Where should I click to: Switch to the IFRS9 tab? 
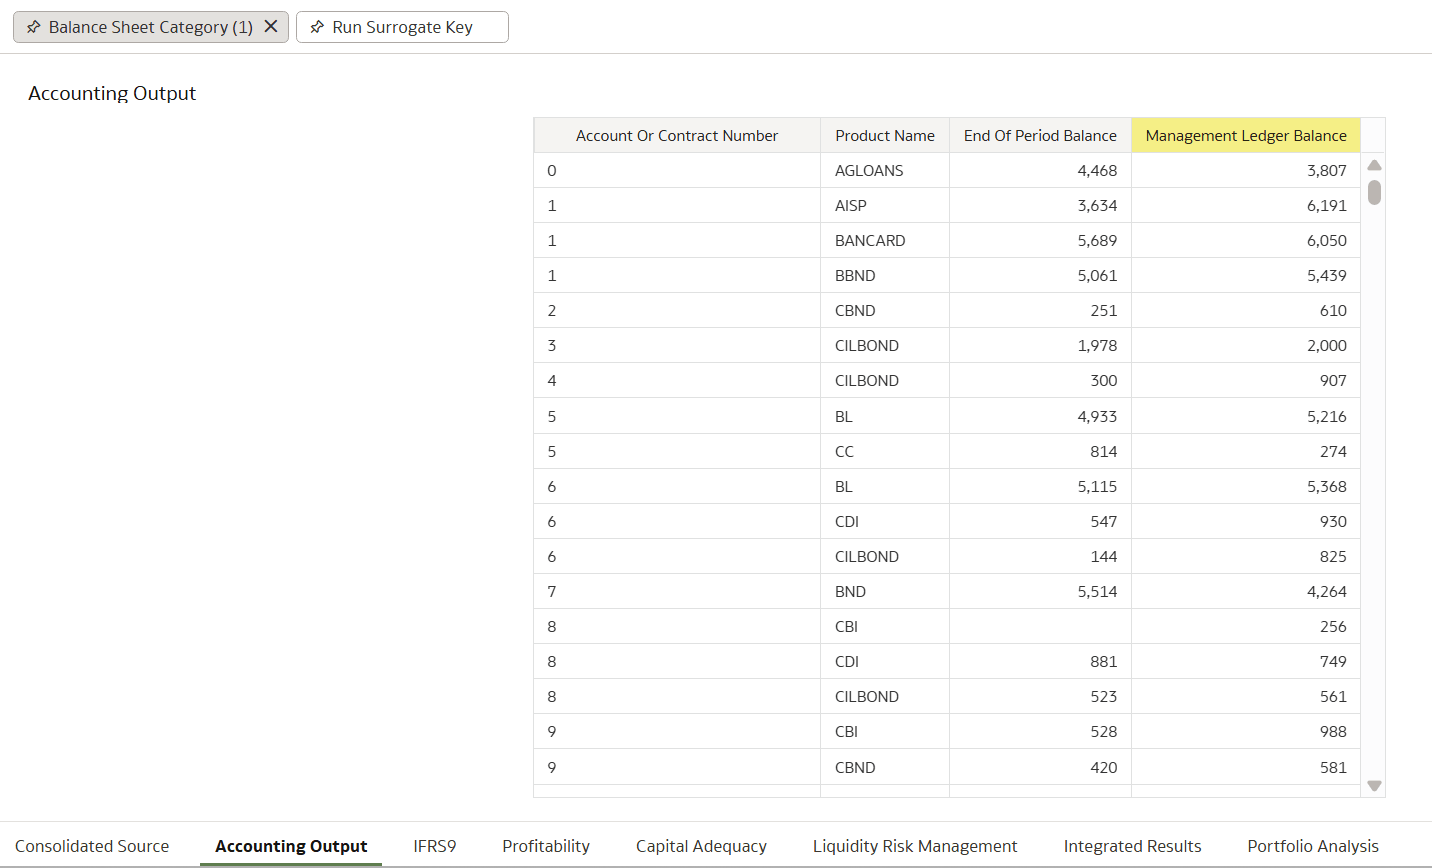(434, 845)
